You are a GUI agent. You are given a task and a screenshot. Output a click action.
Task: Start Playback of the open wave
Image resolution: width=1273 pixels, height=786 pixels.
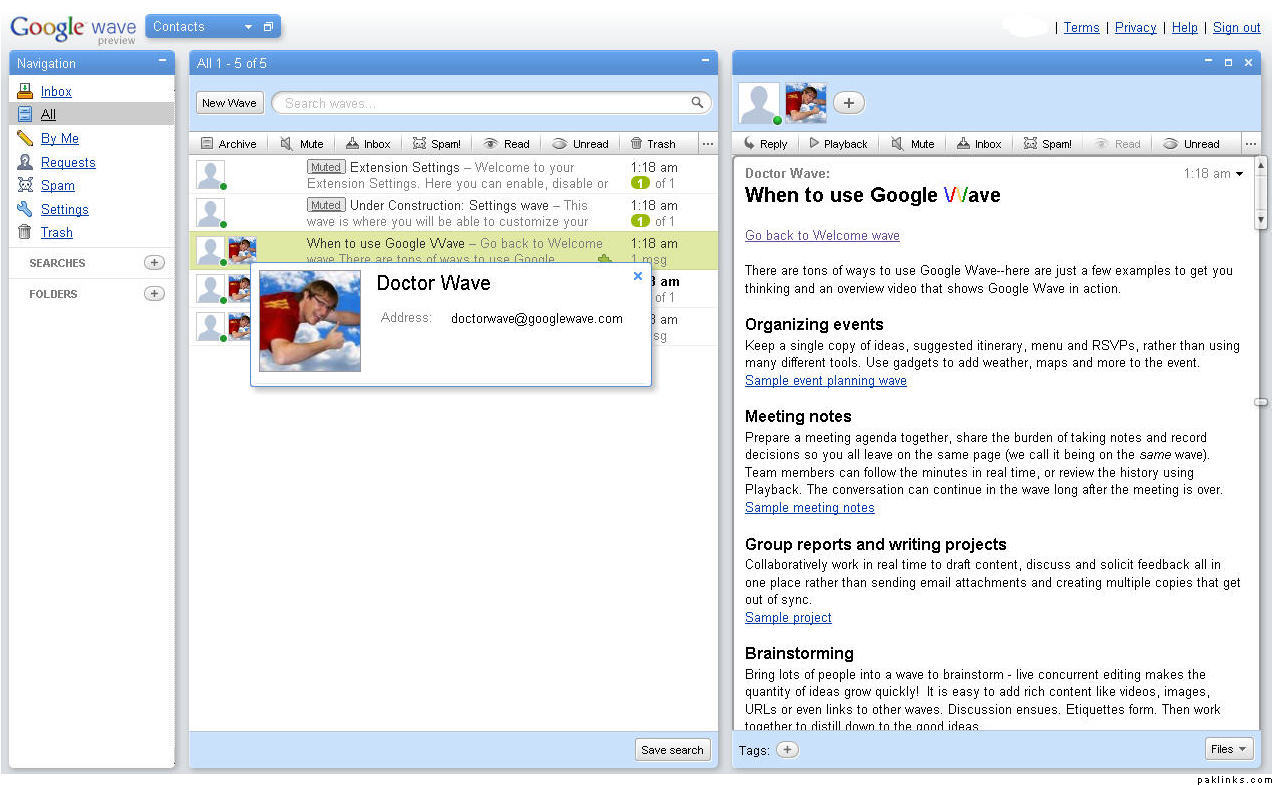[x=837, y=144]
